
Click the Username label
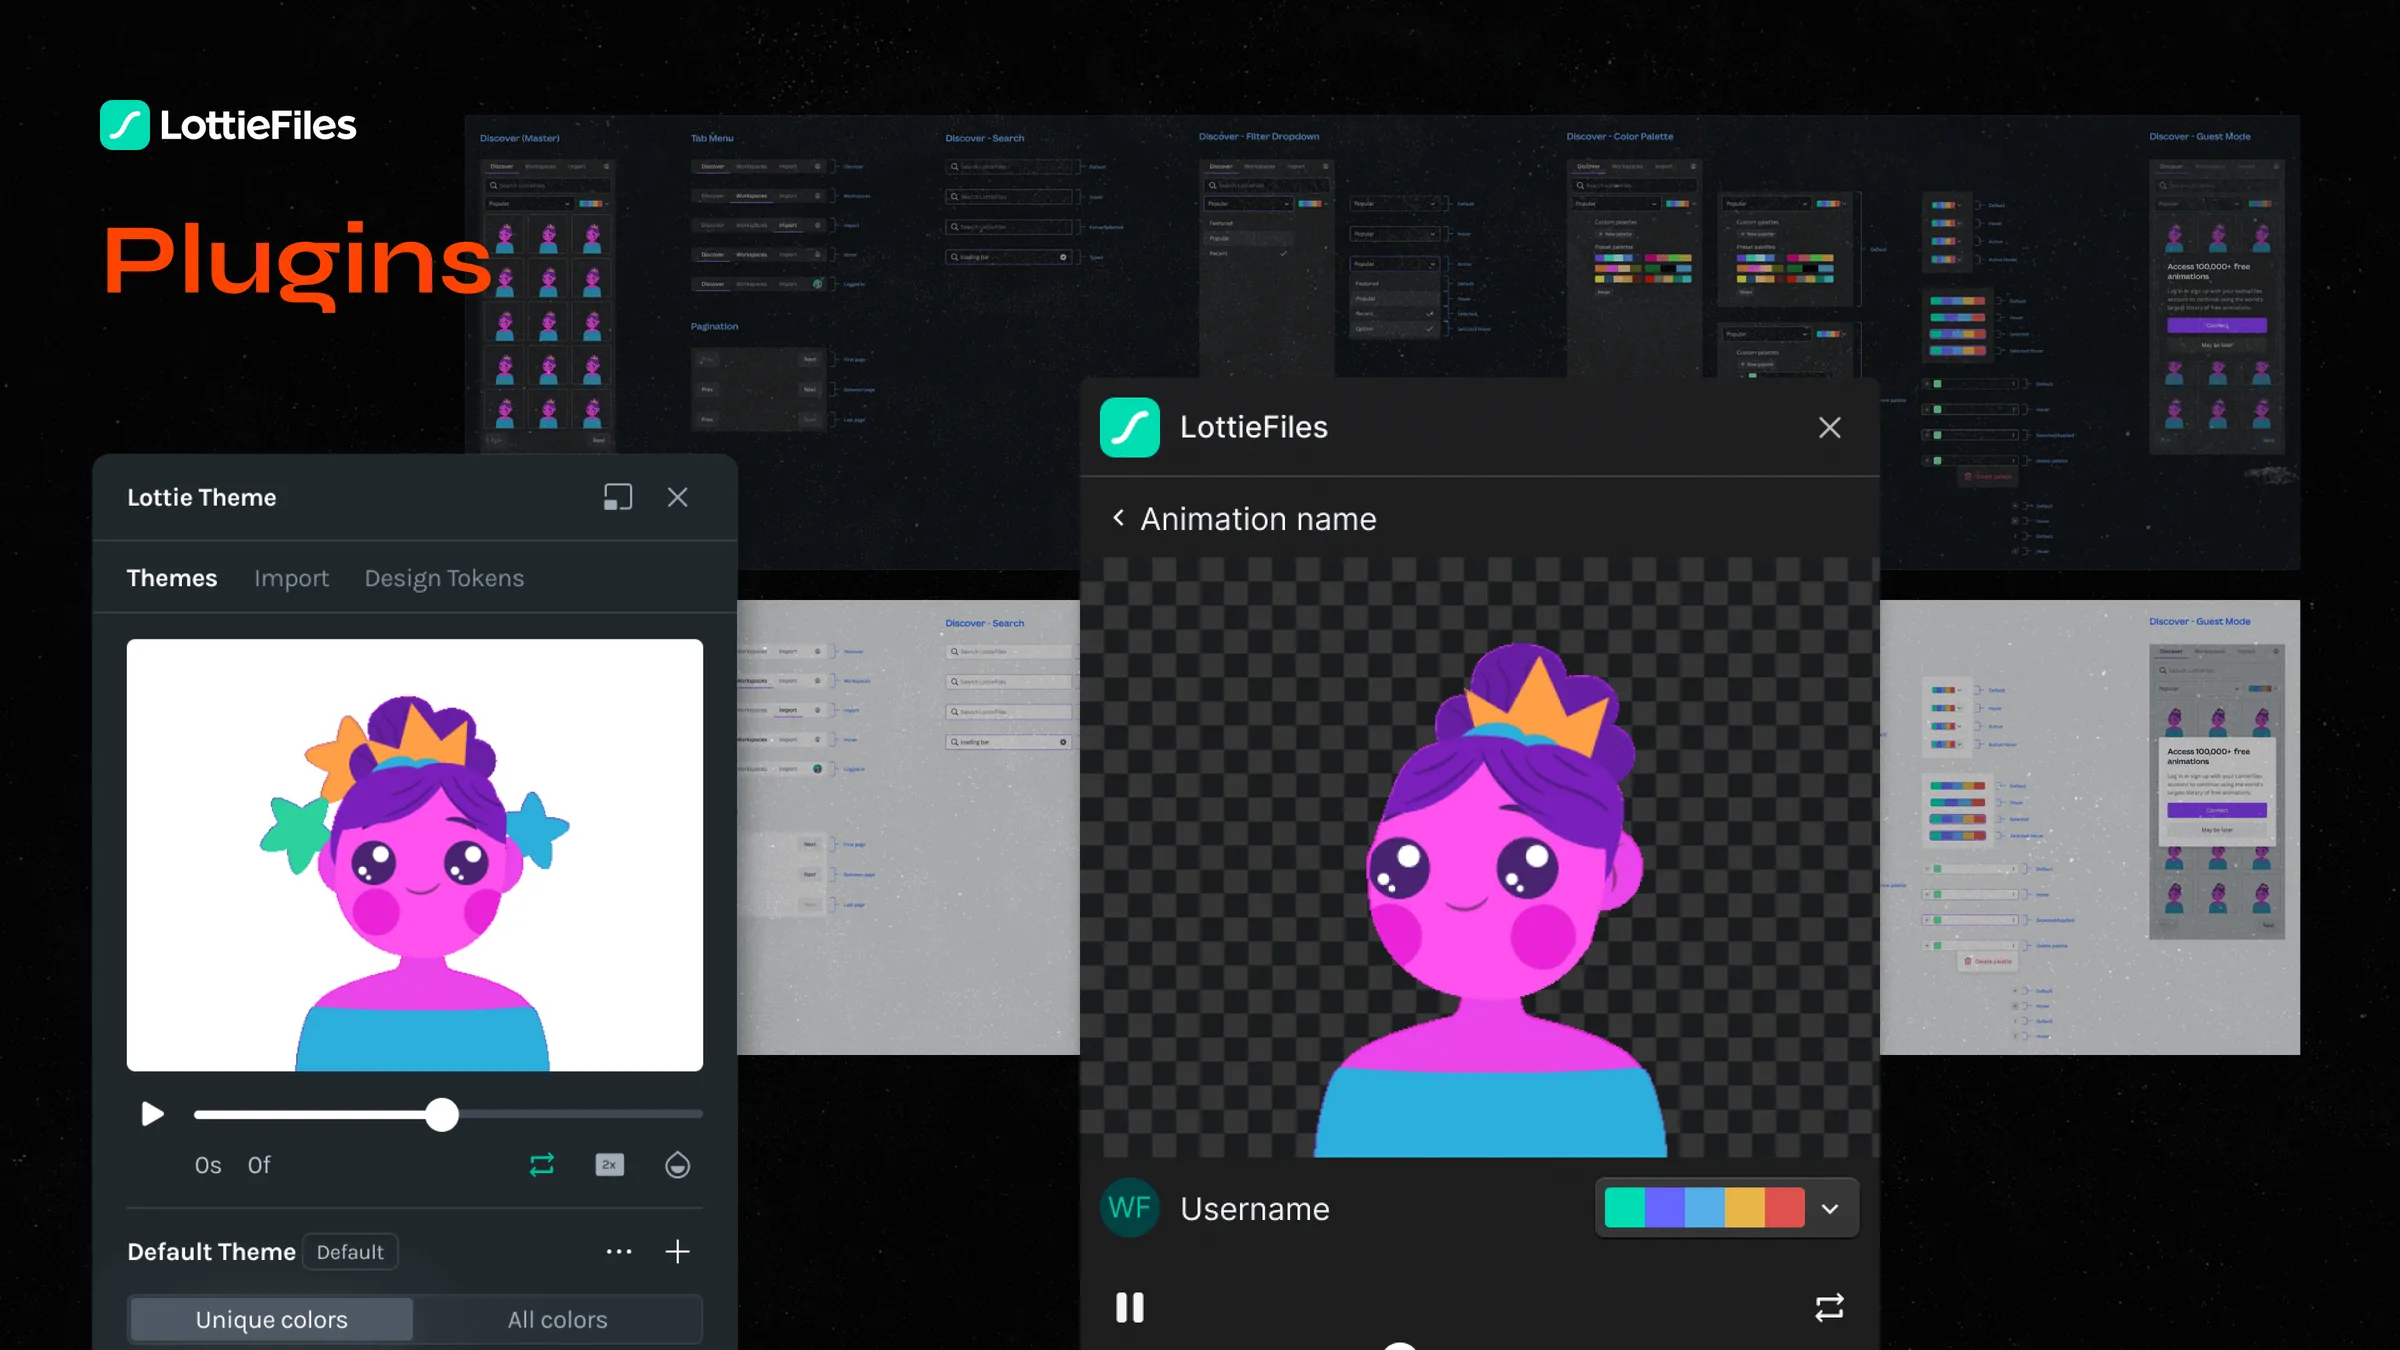1255,1209
